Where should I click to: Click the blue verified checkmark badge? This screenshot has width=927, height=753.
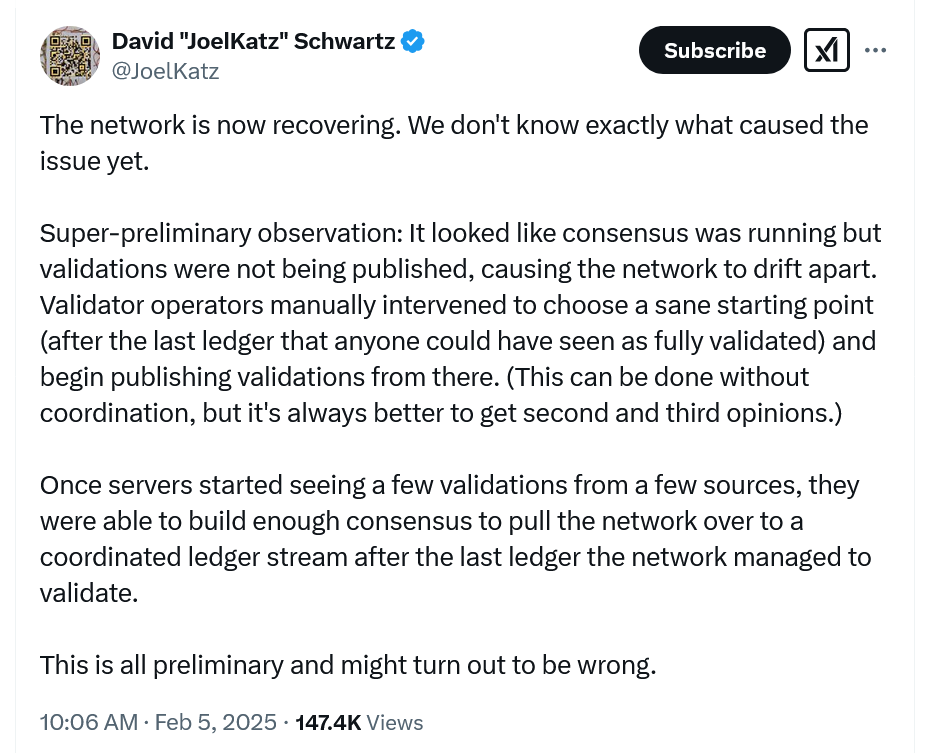coord(413,42)
